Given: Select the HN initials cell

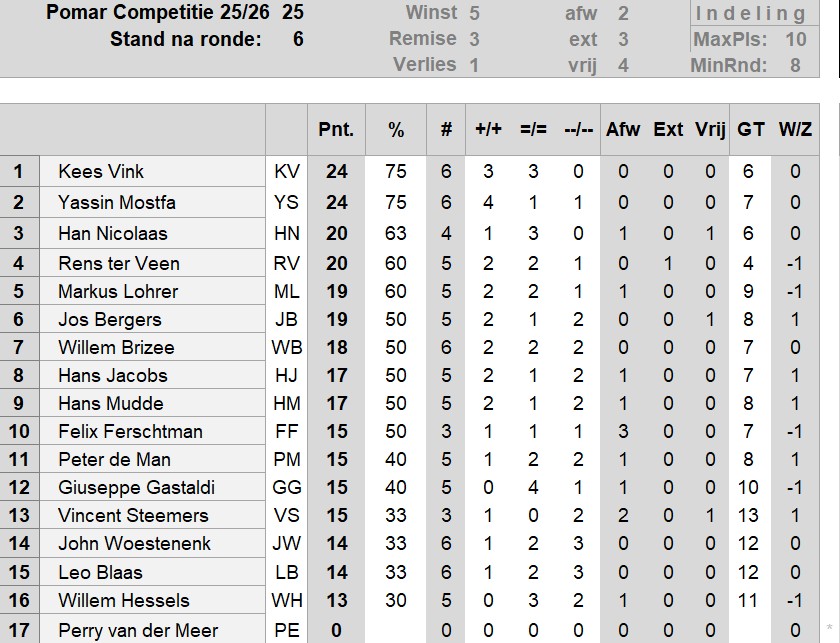Looking at the screenshot, I should [x=286, y=233].
